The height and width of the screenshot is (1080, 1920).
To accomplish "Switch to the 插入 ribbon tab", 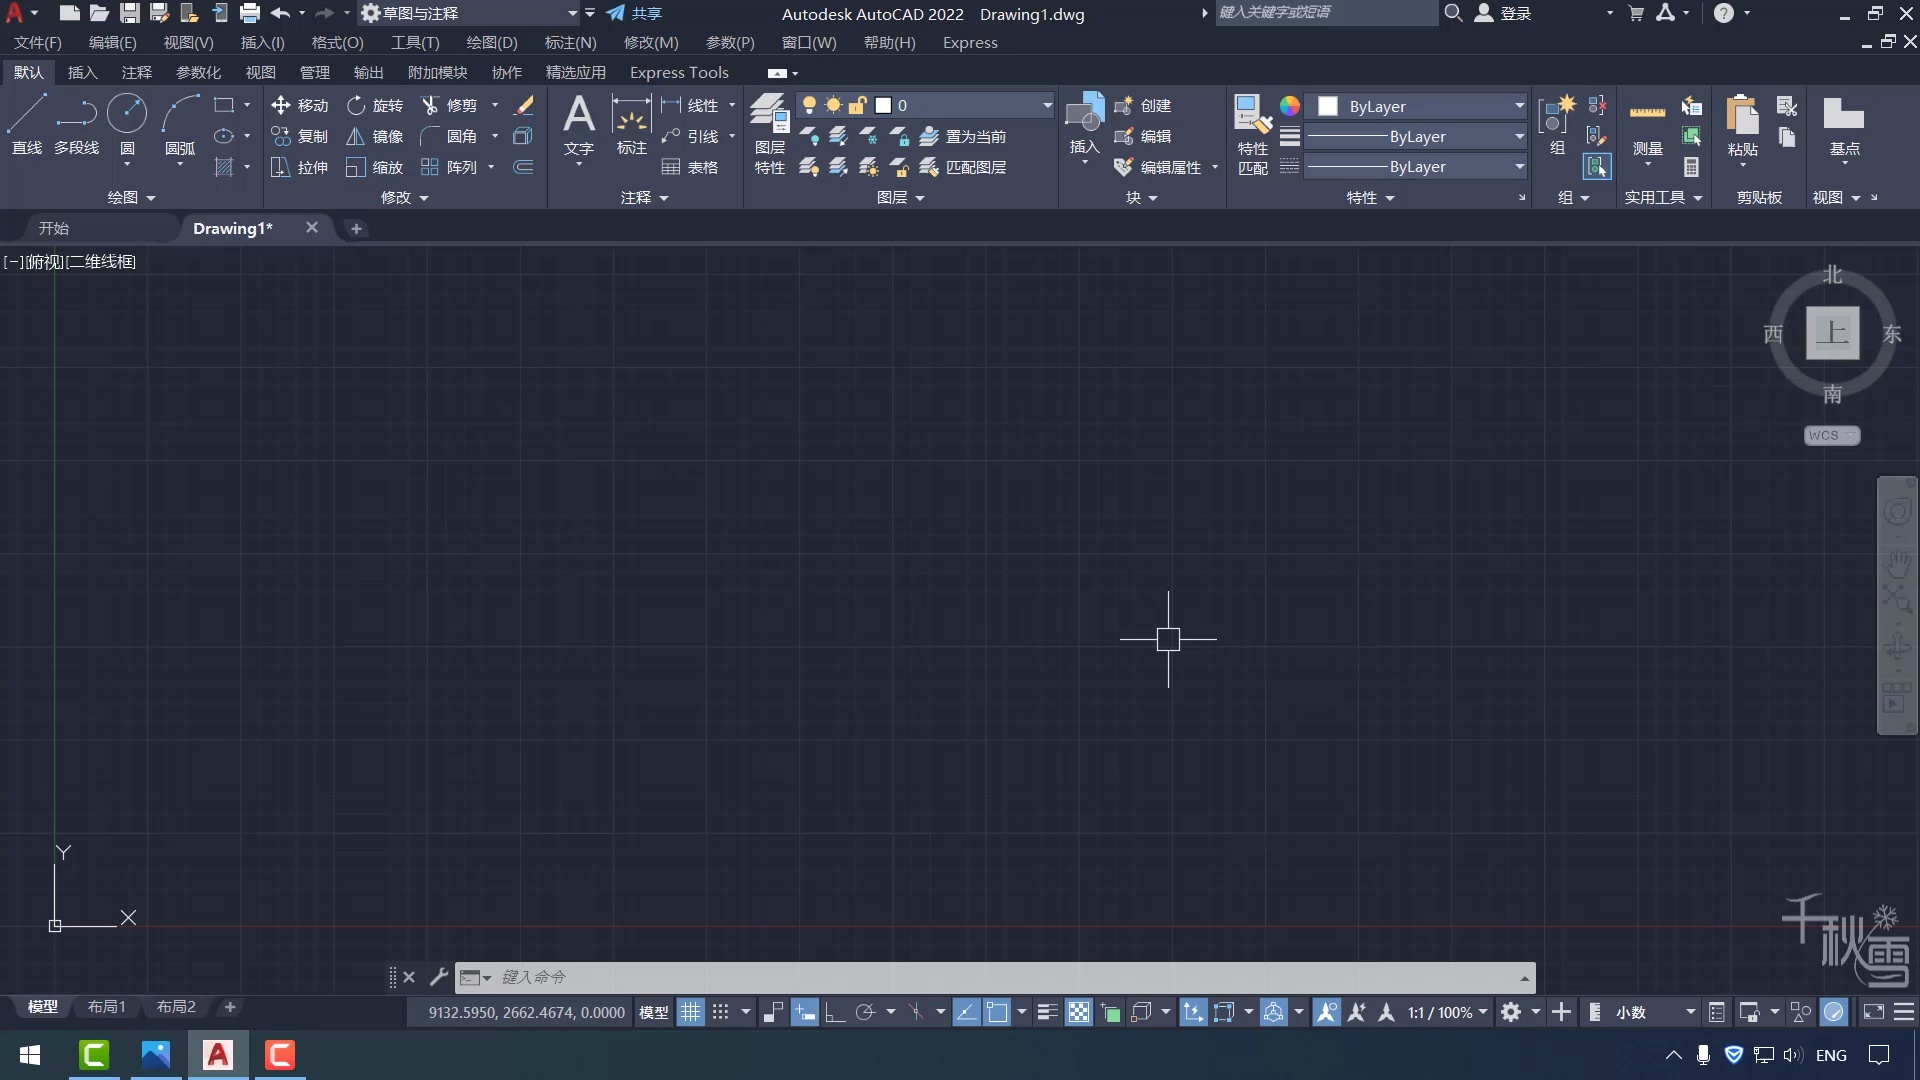I will tap(82, 72).
